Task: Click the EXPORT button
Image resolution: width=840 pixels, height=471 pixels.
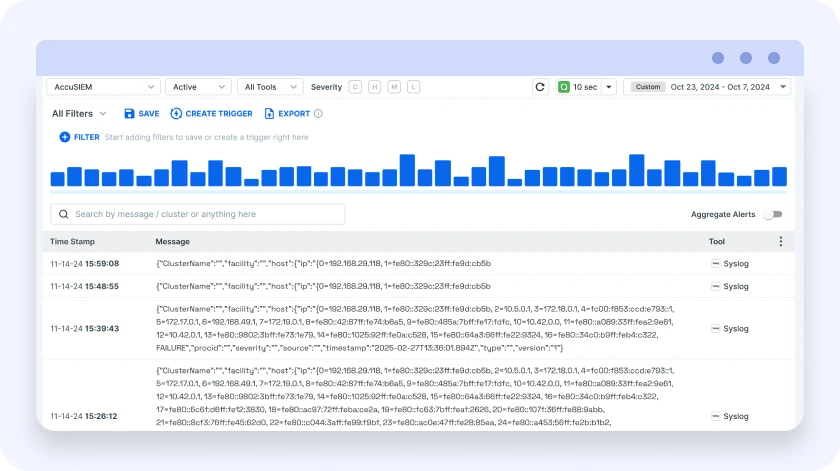Action: [x=288, y=114]
